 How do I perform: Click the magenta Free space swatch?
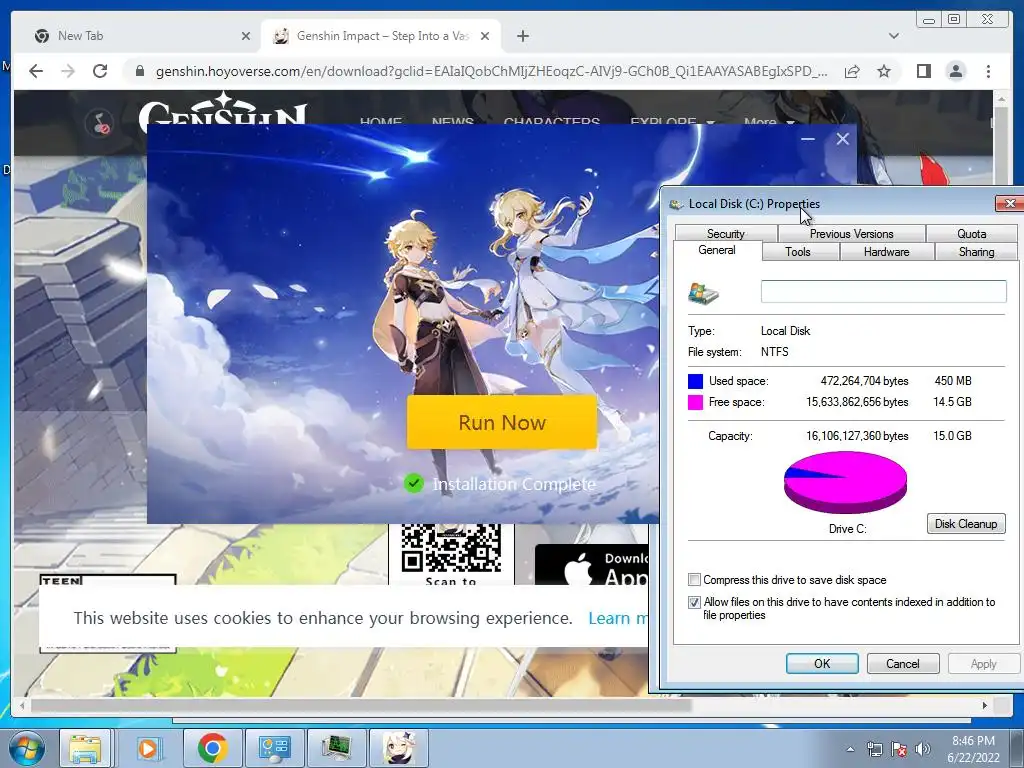(x=696, y=402)
